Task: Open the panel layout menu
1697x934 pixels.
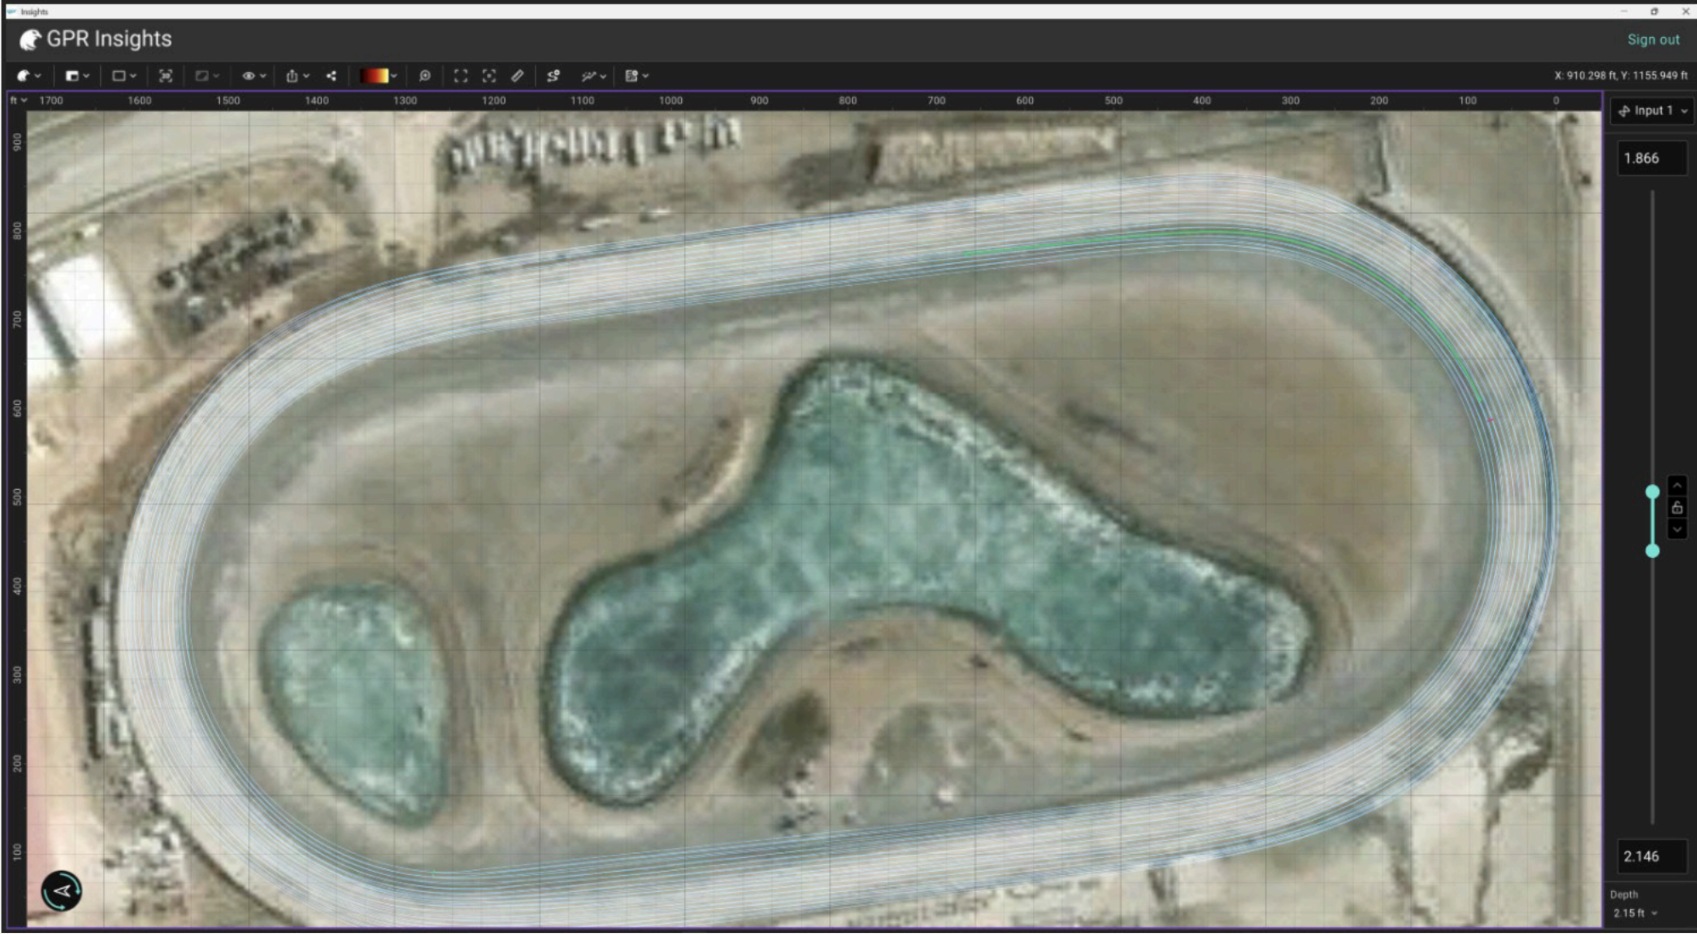Action: click(77, 76)
